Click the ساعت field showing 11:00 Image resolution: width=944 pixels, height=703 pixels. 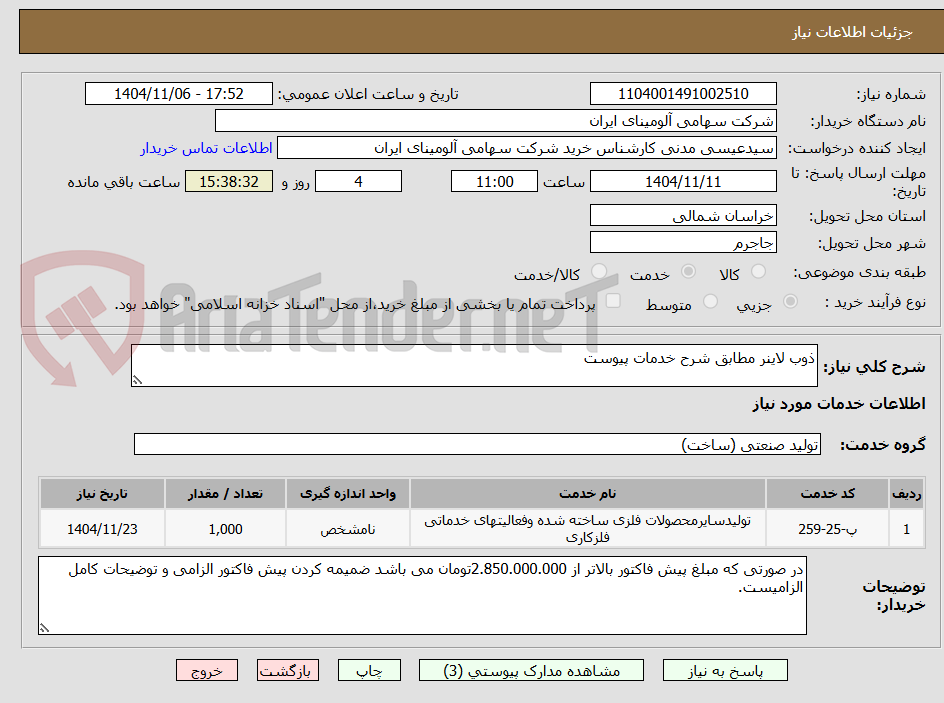click(x=494, y=181)
